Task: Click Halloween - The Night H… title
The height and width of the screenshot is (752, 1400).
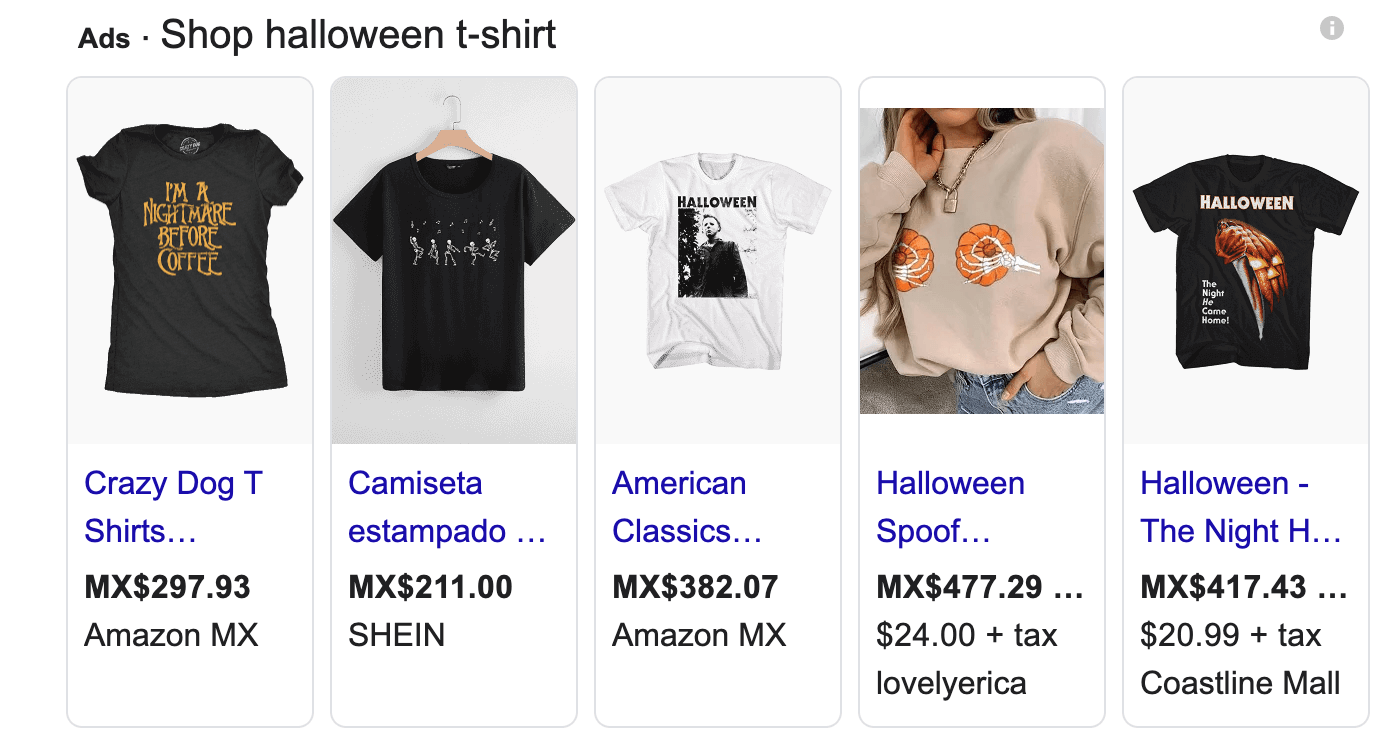Action: tap(1240, 507)
